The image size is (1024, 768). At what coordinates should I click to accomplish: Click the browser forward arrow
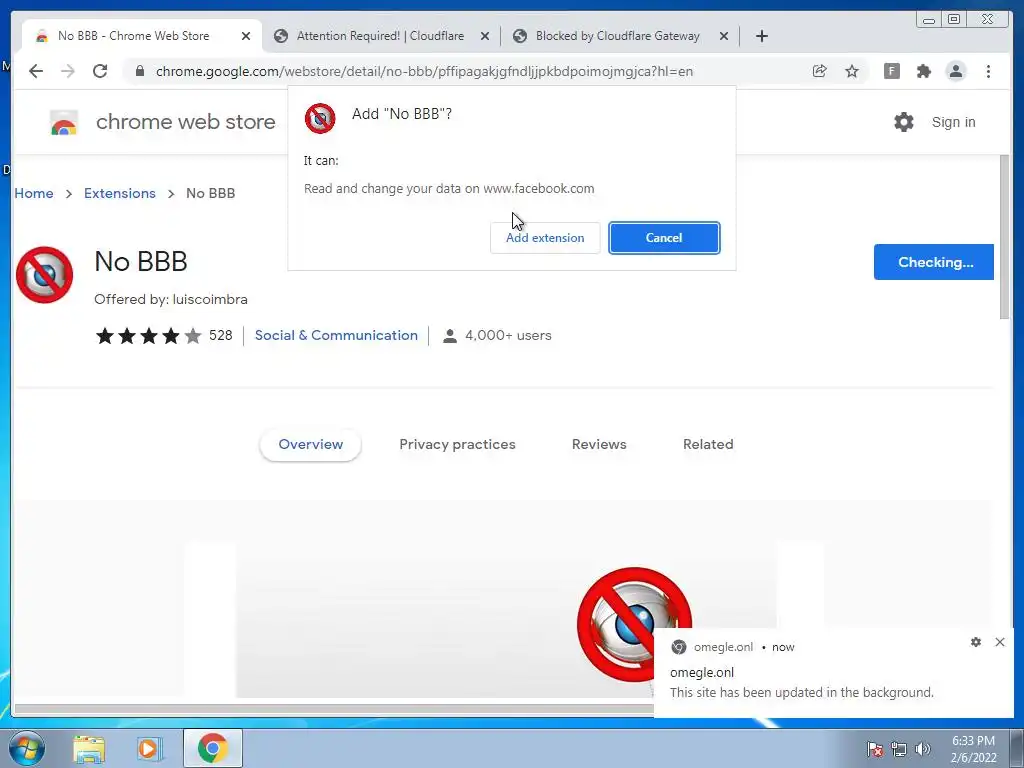pyautogui.click(x=68, y=71)
